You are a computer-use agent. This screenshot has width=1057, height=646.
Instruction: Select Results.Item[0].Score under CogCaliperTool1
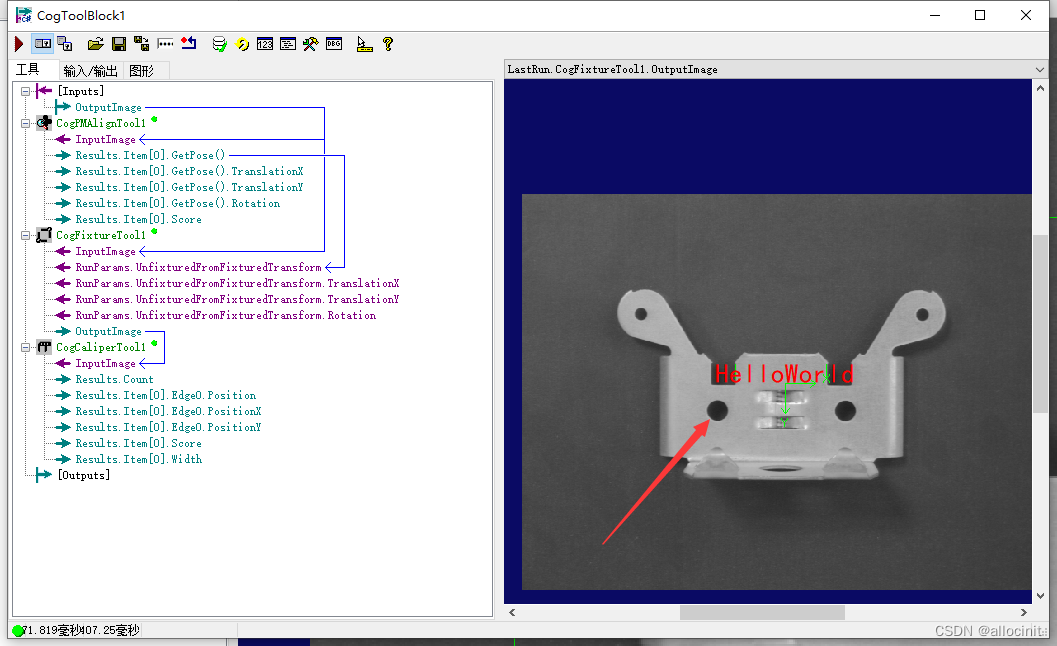[138, 444]
